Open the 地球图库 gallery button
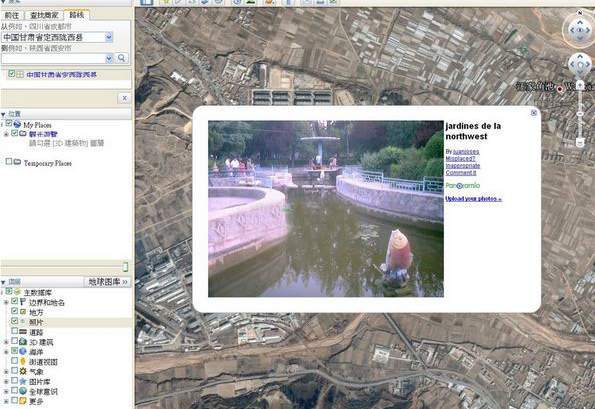 (107, 282)
